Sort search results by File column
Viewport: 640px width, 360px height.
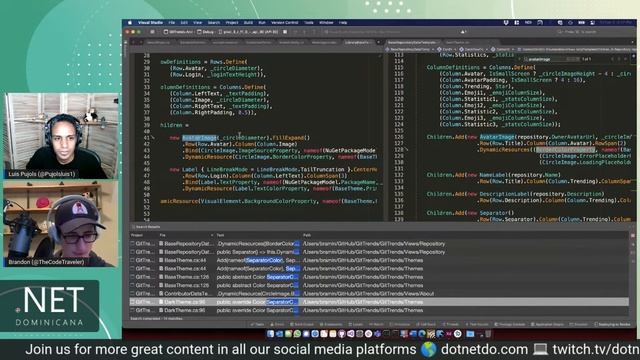[163, 236]
